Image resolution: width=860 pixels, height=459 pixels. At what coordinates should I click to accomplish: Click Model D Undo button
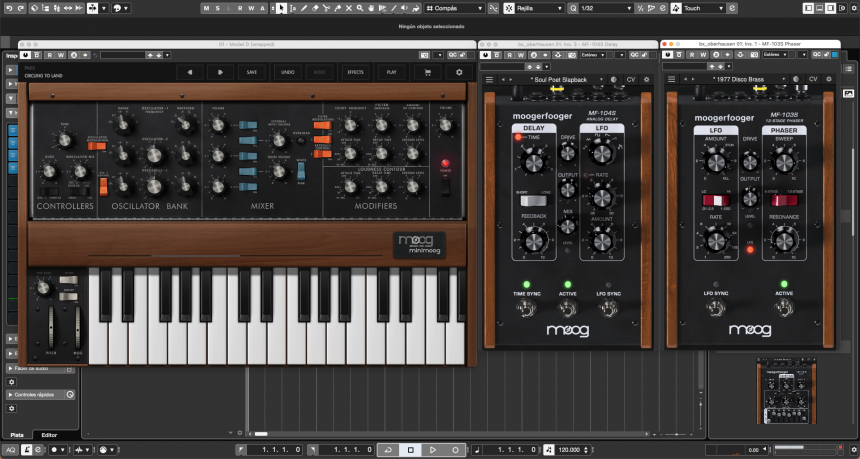click(x=287, y=72)
